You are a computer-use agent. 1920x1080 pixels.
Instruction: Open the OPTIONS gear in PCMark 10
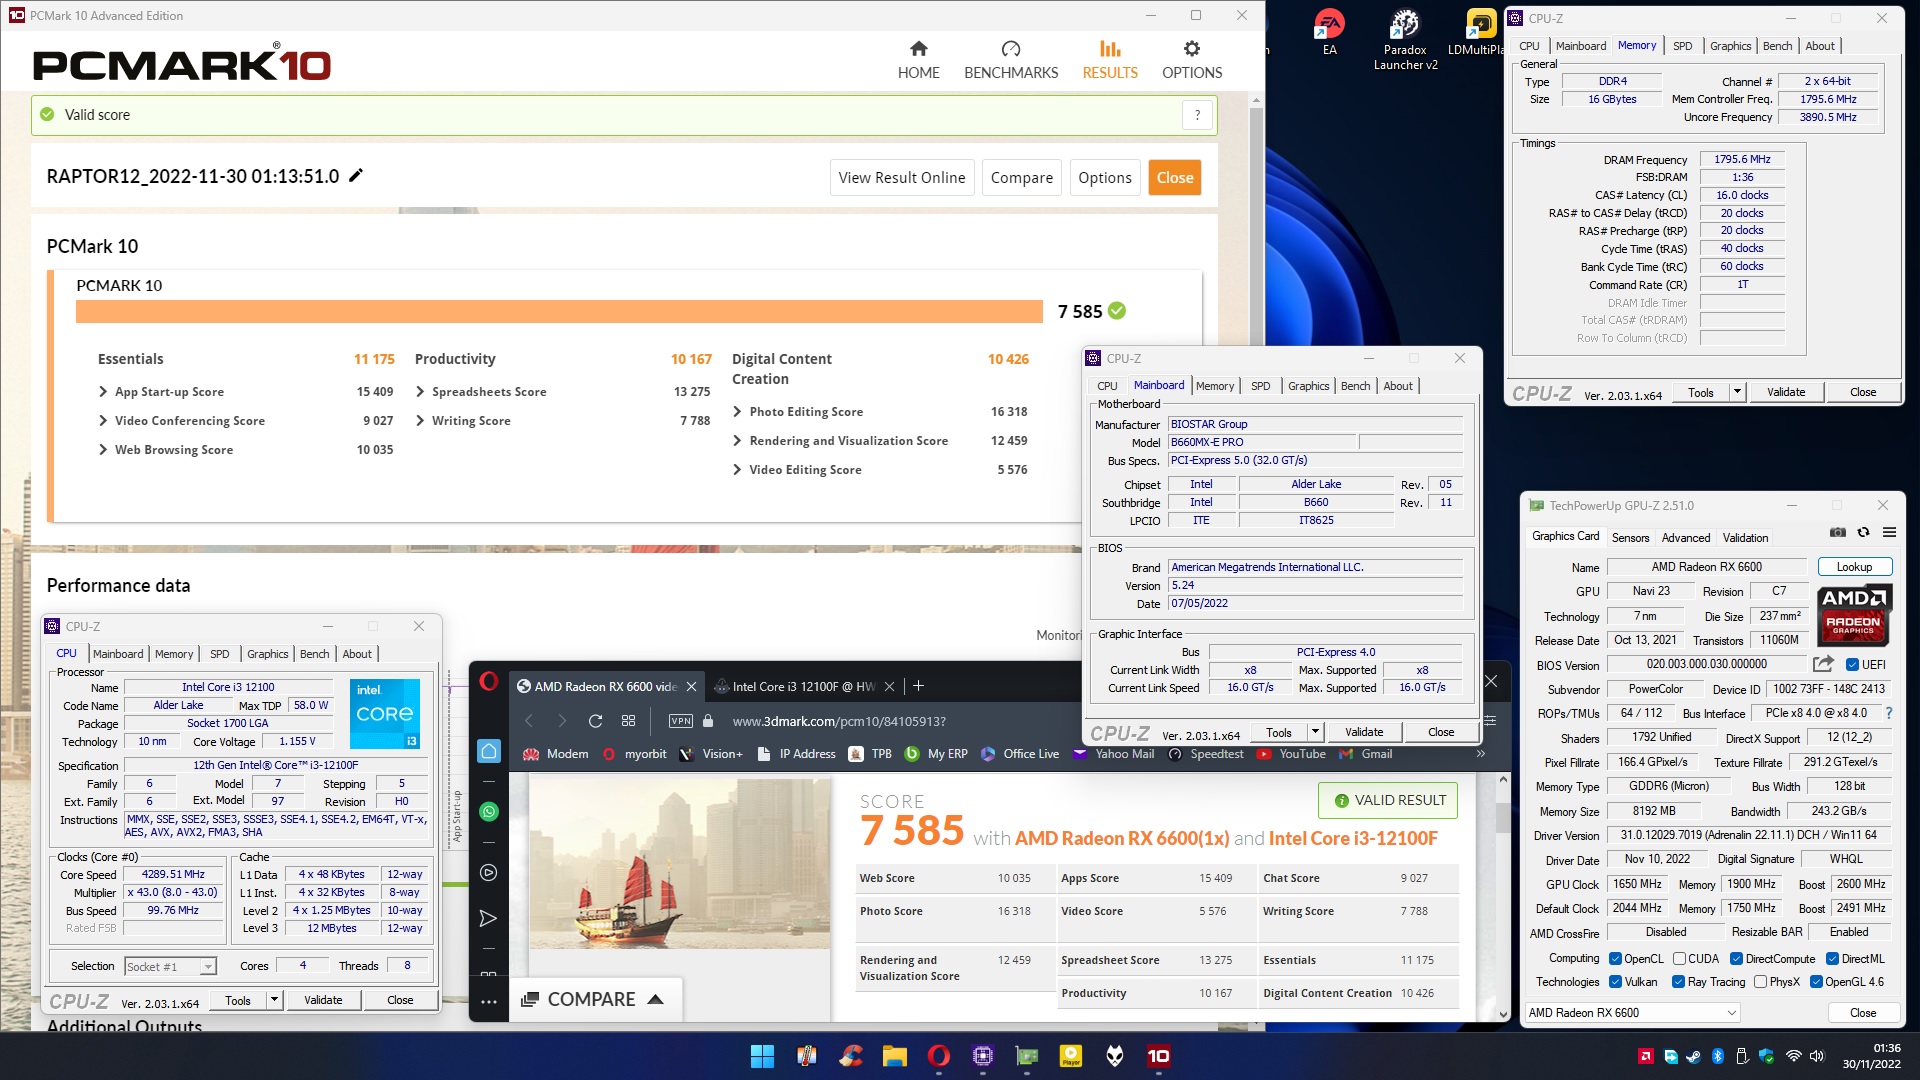[1192, 60]
